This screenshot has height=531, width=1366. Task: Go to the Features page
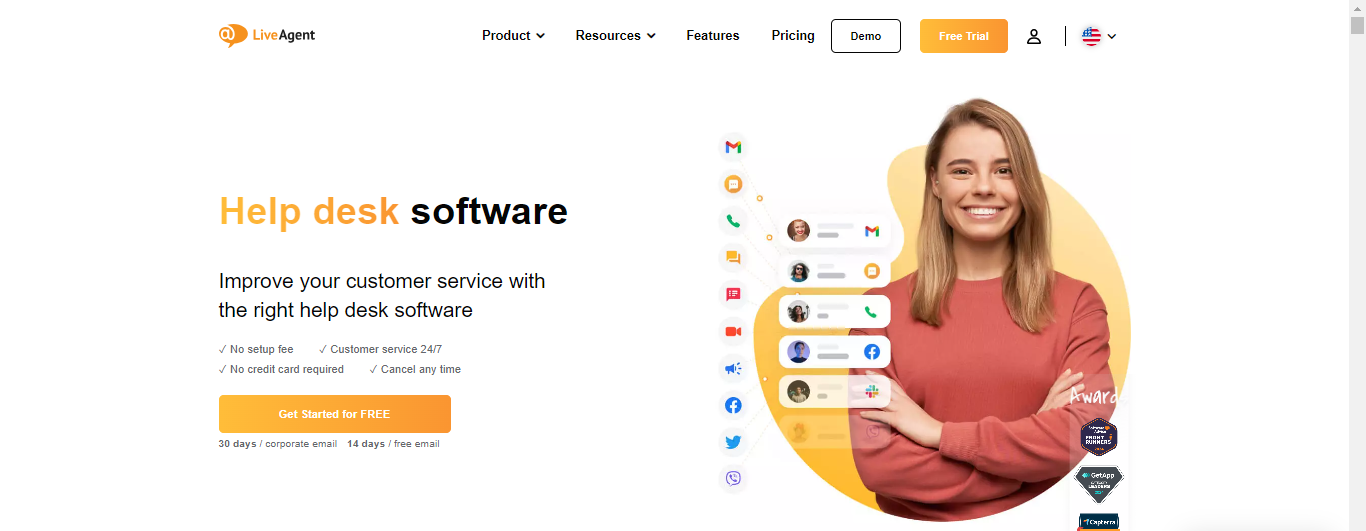click(713, 35)
